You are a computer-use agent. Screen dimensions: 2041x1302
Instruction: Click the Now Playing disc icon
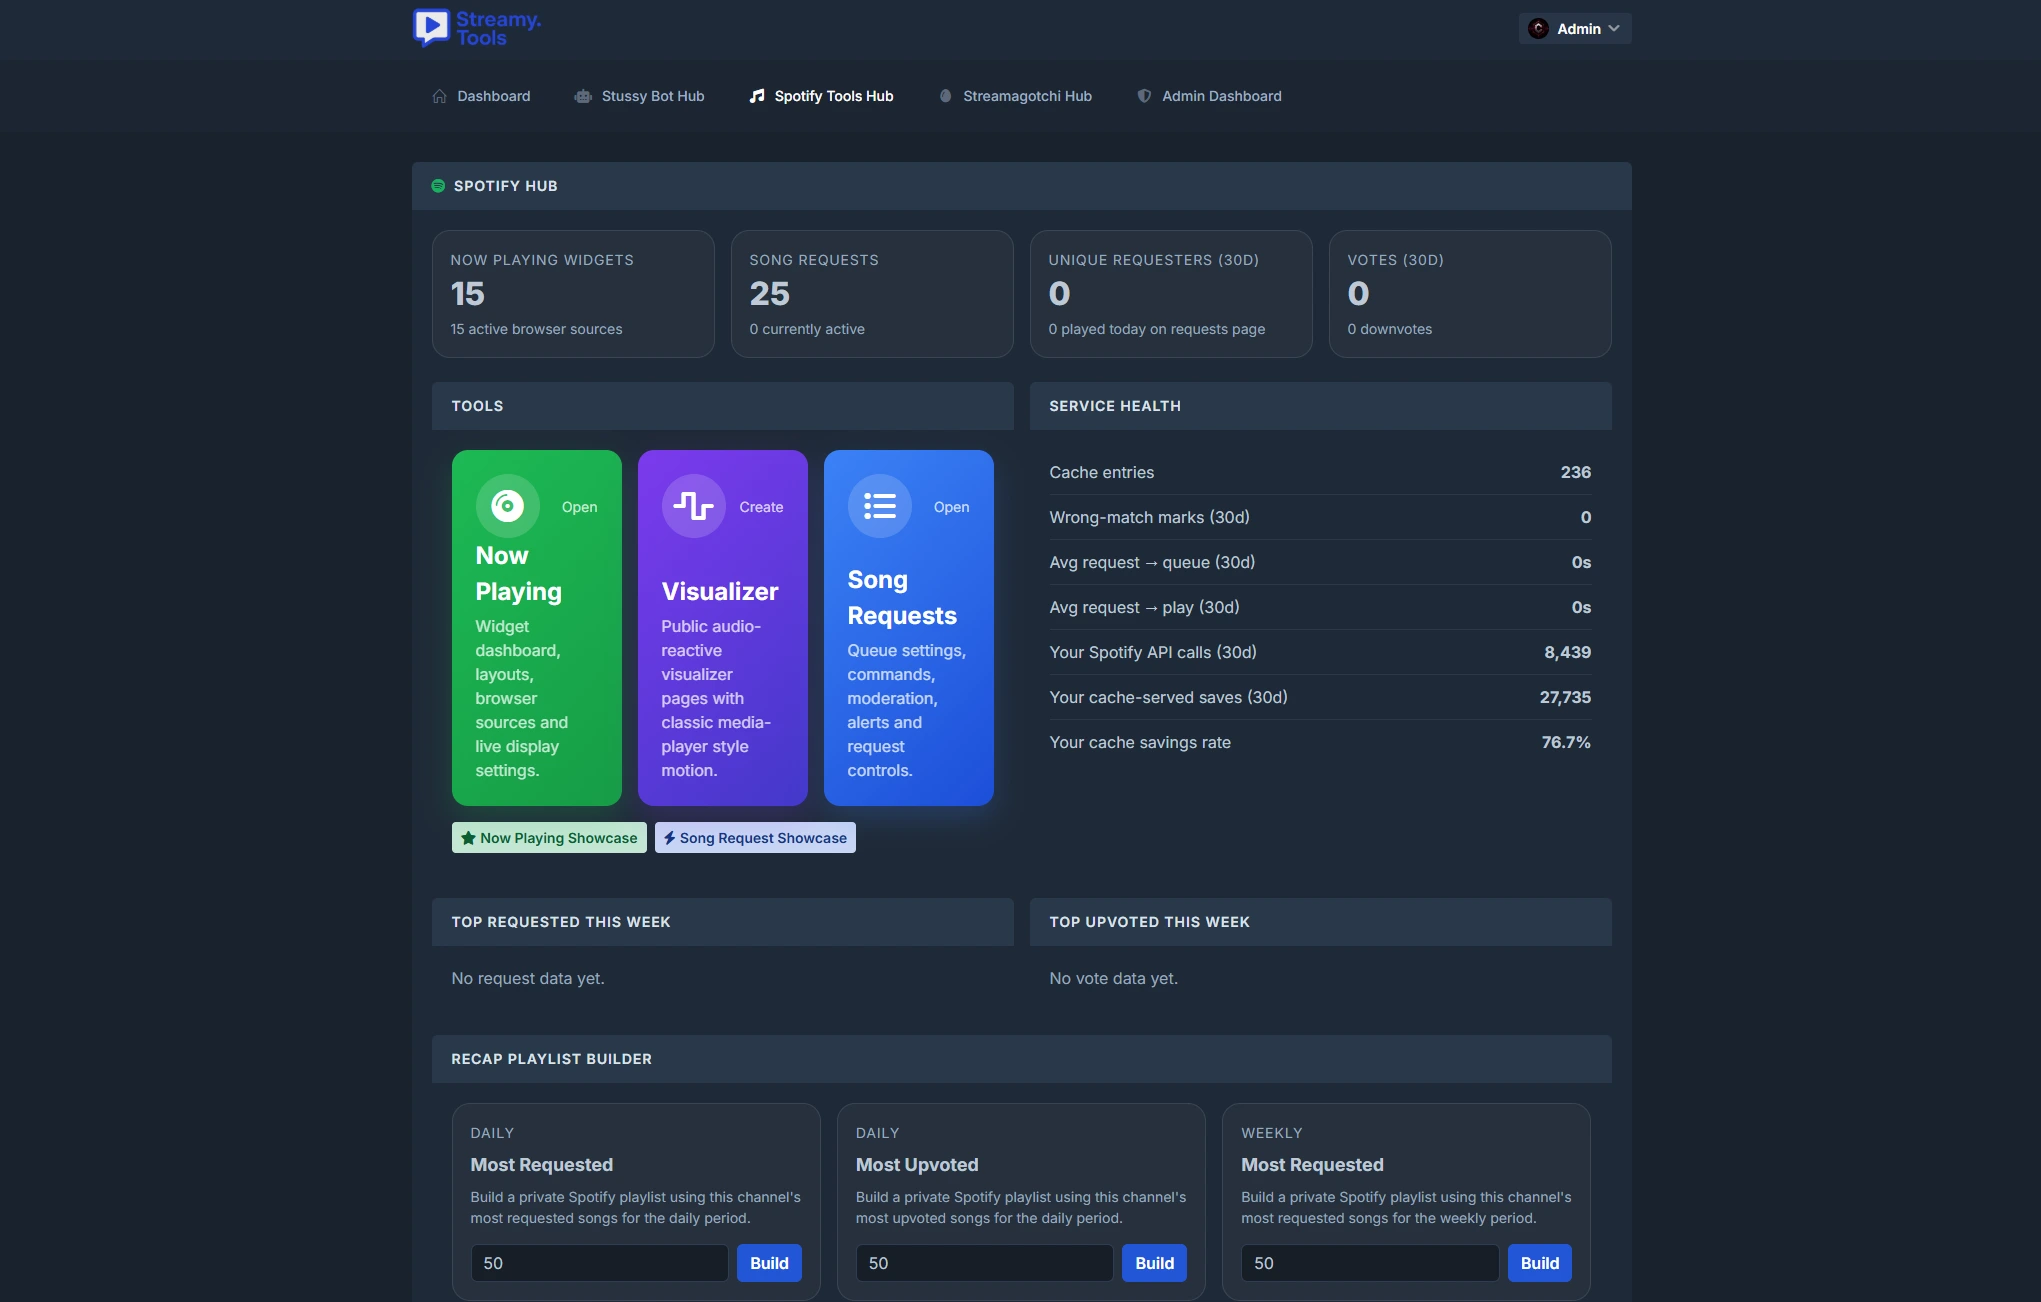[507, 506]
